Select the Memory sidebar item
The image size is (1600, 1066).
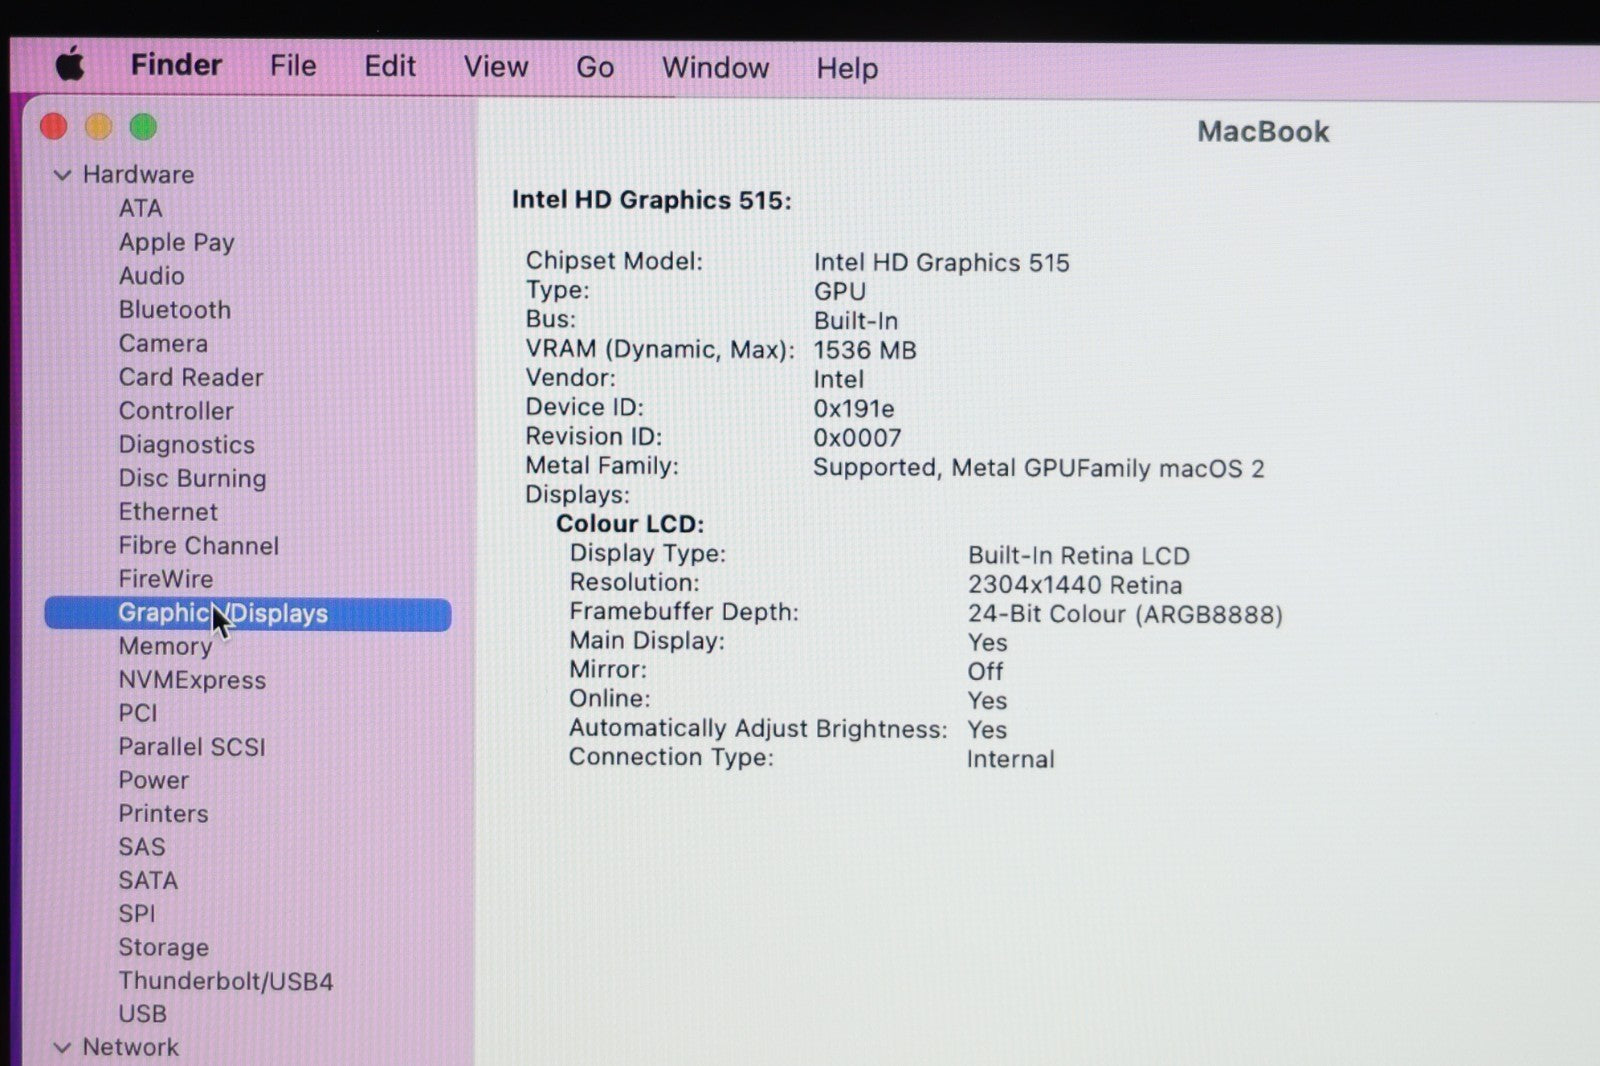(x=165, y=647)
